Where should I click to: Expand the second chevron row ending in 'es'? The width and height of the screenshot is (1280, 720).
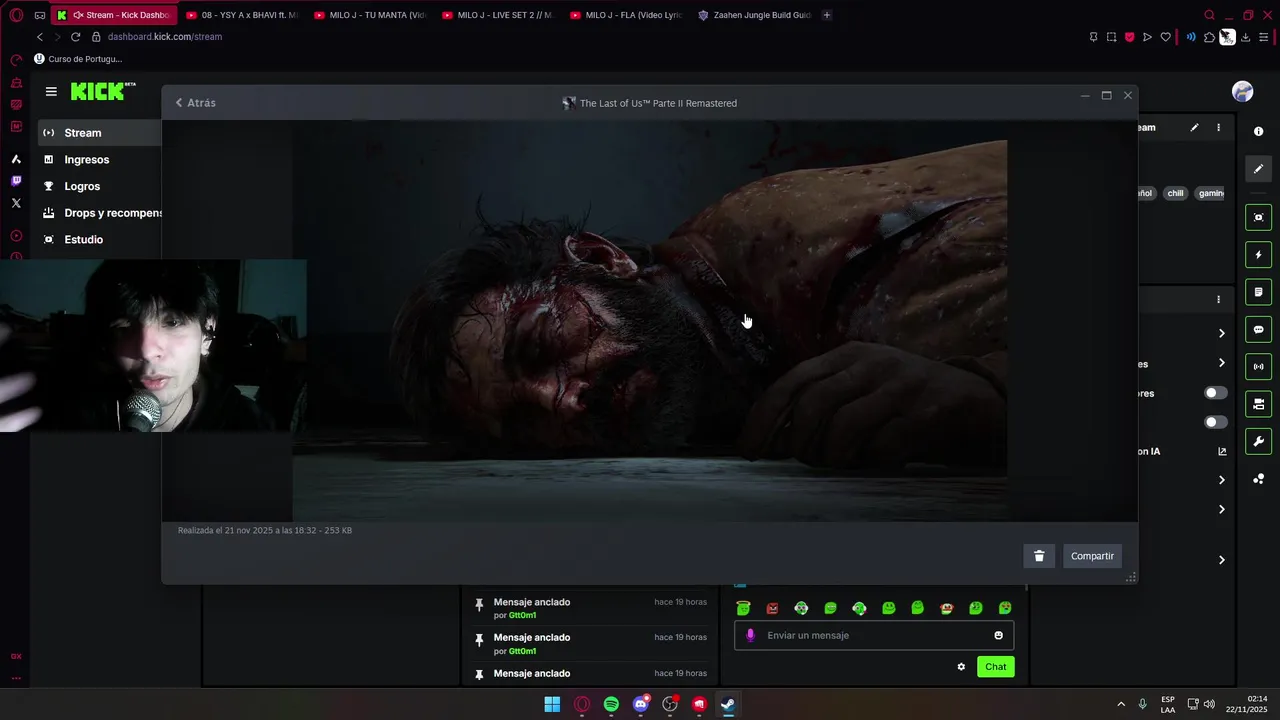click(1221, 363)
